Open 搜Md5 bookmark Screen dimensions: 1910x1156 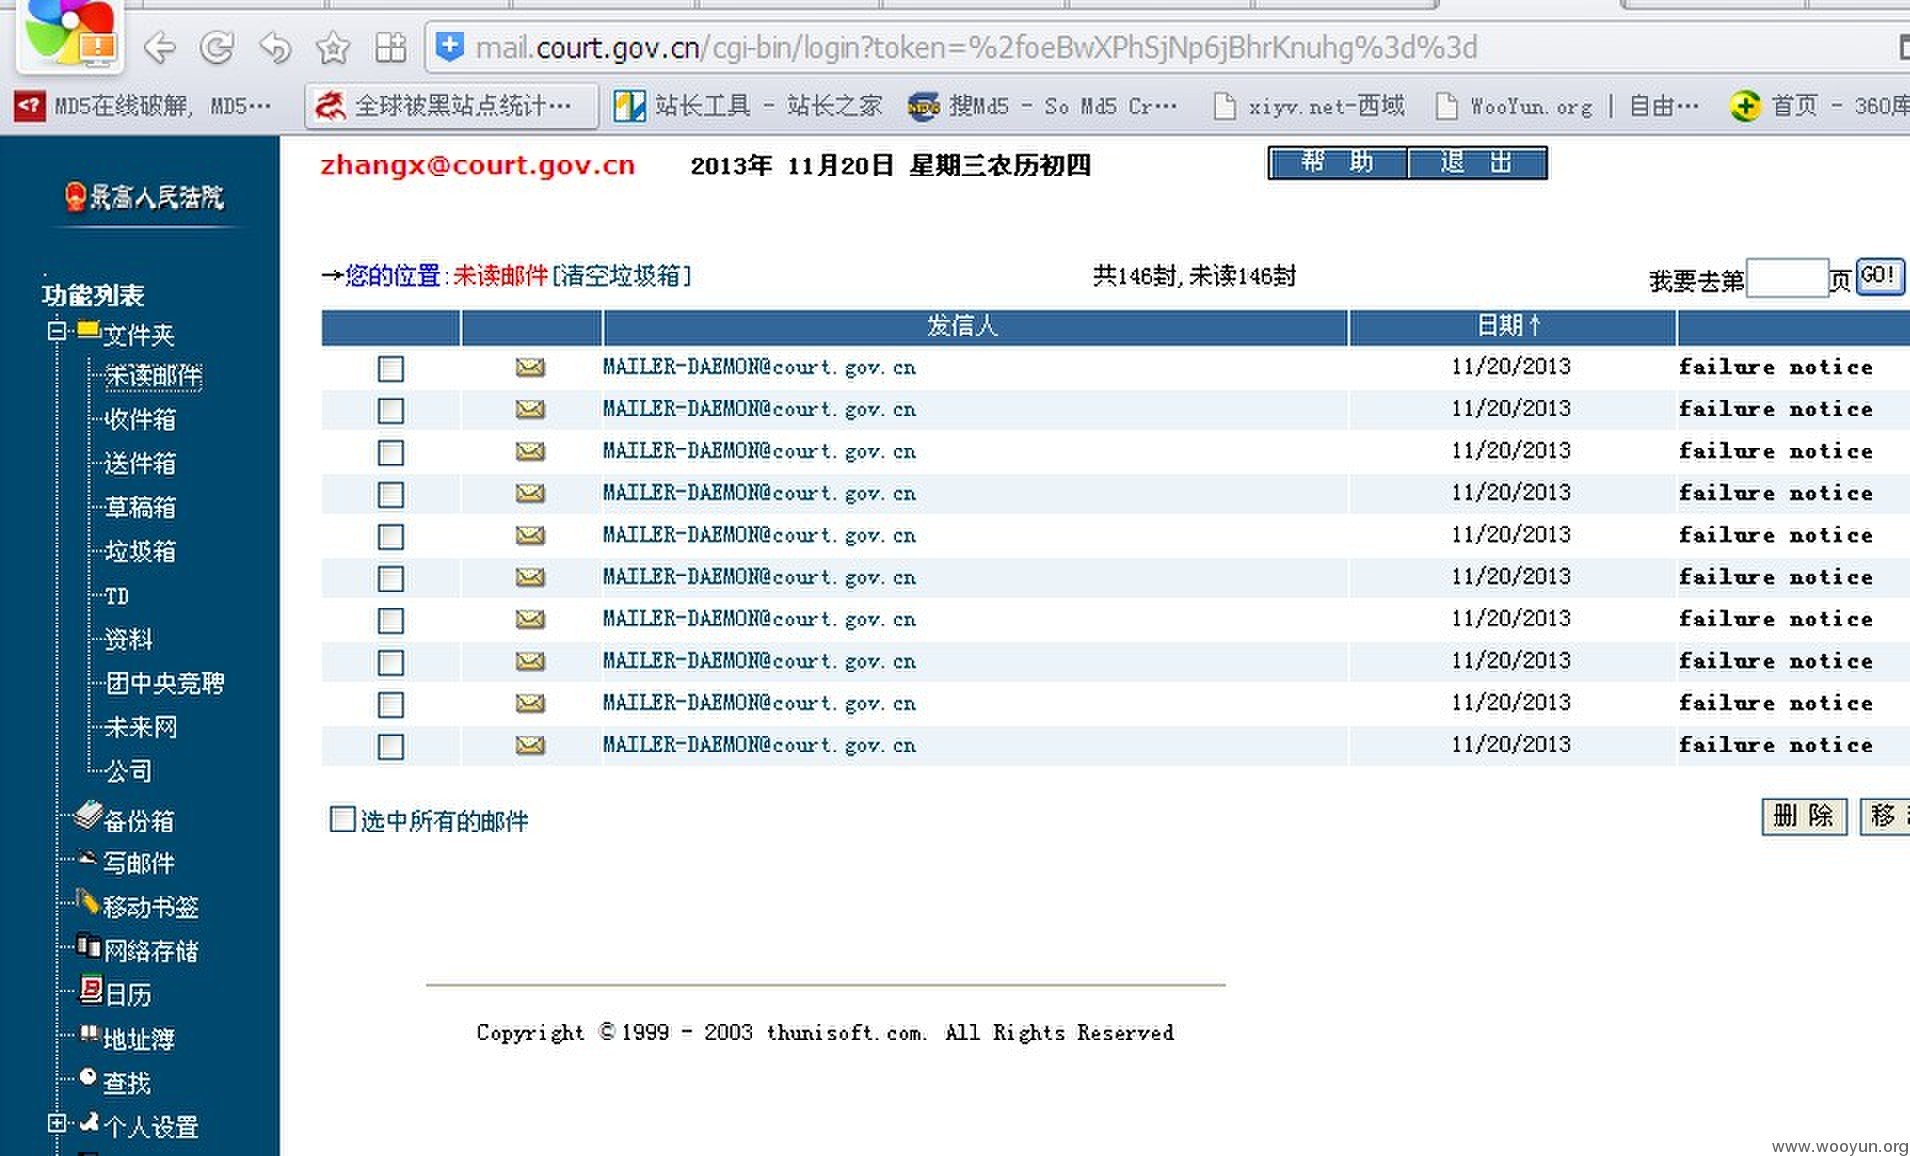coord(1043,105)
